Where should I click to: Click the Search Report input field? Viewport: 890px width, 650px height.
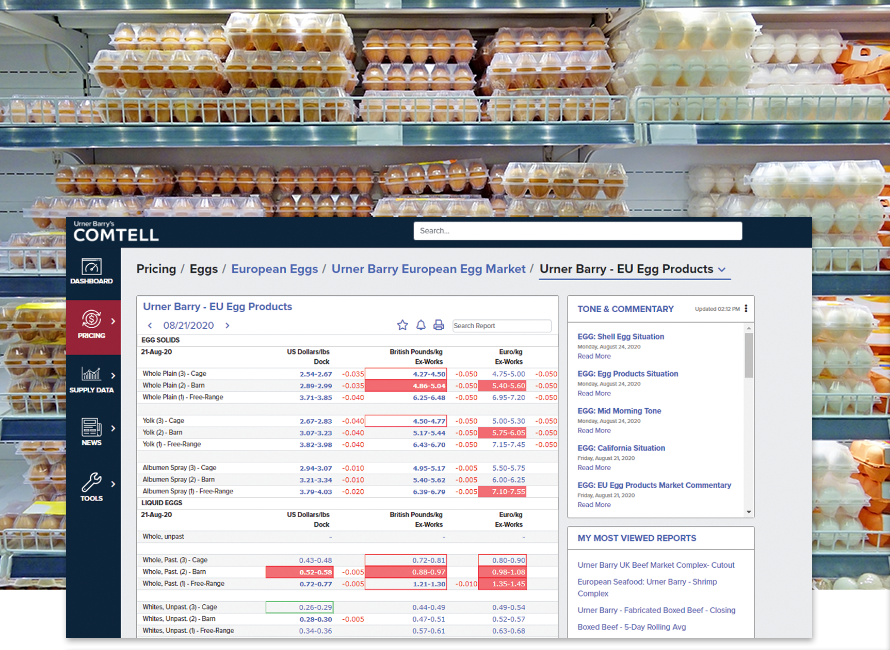pyautogui.click(x=501, y=326)
